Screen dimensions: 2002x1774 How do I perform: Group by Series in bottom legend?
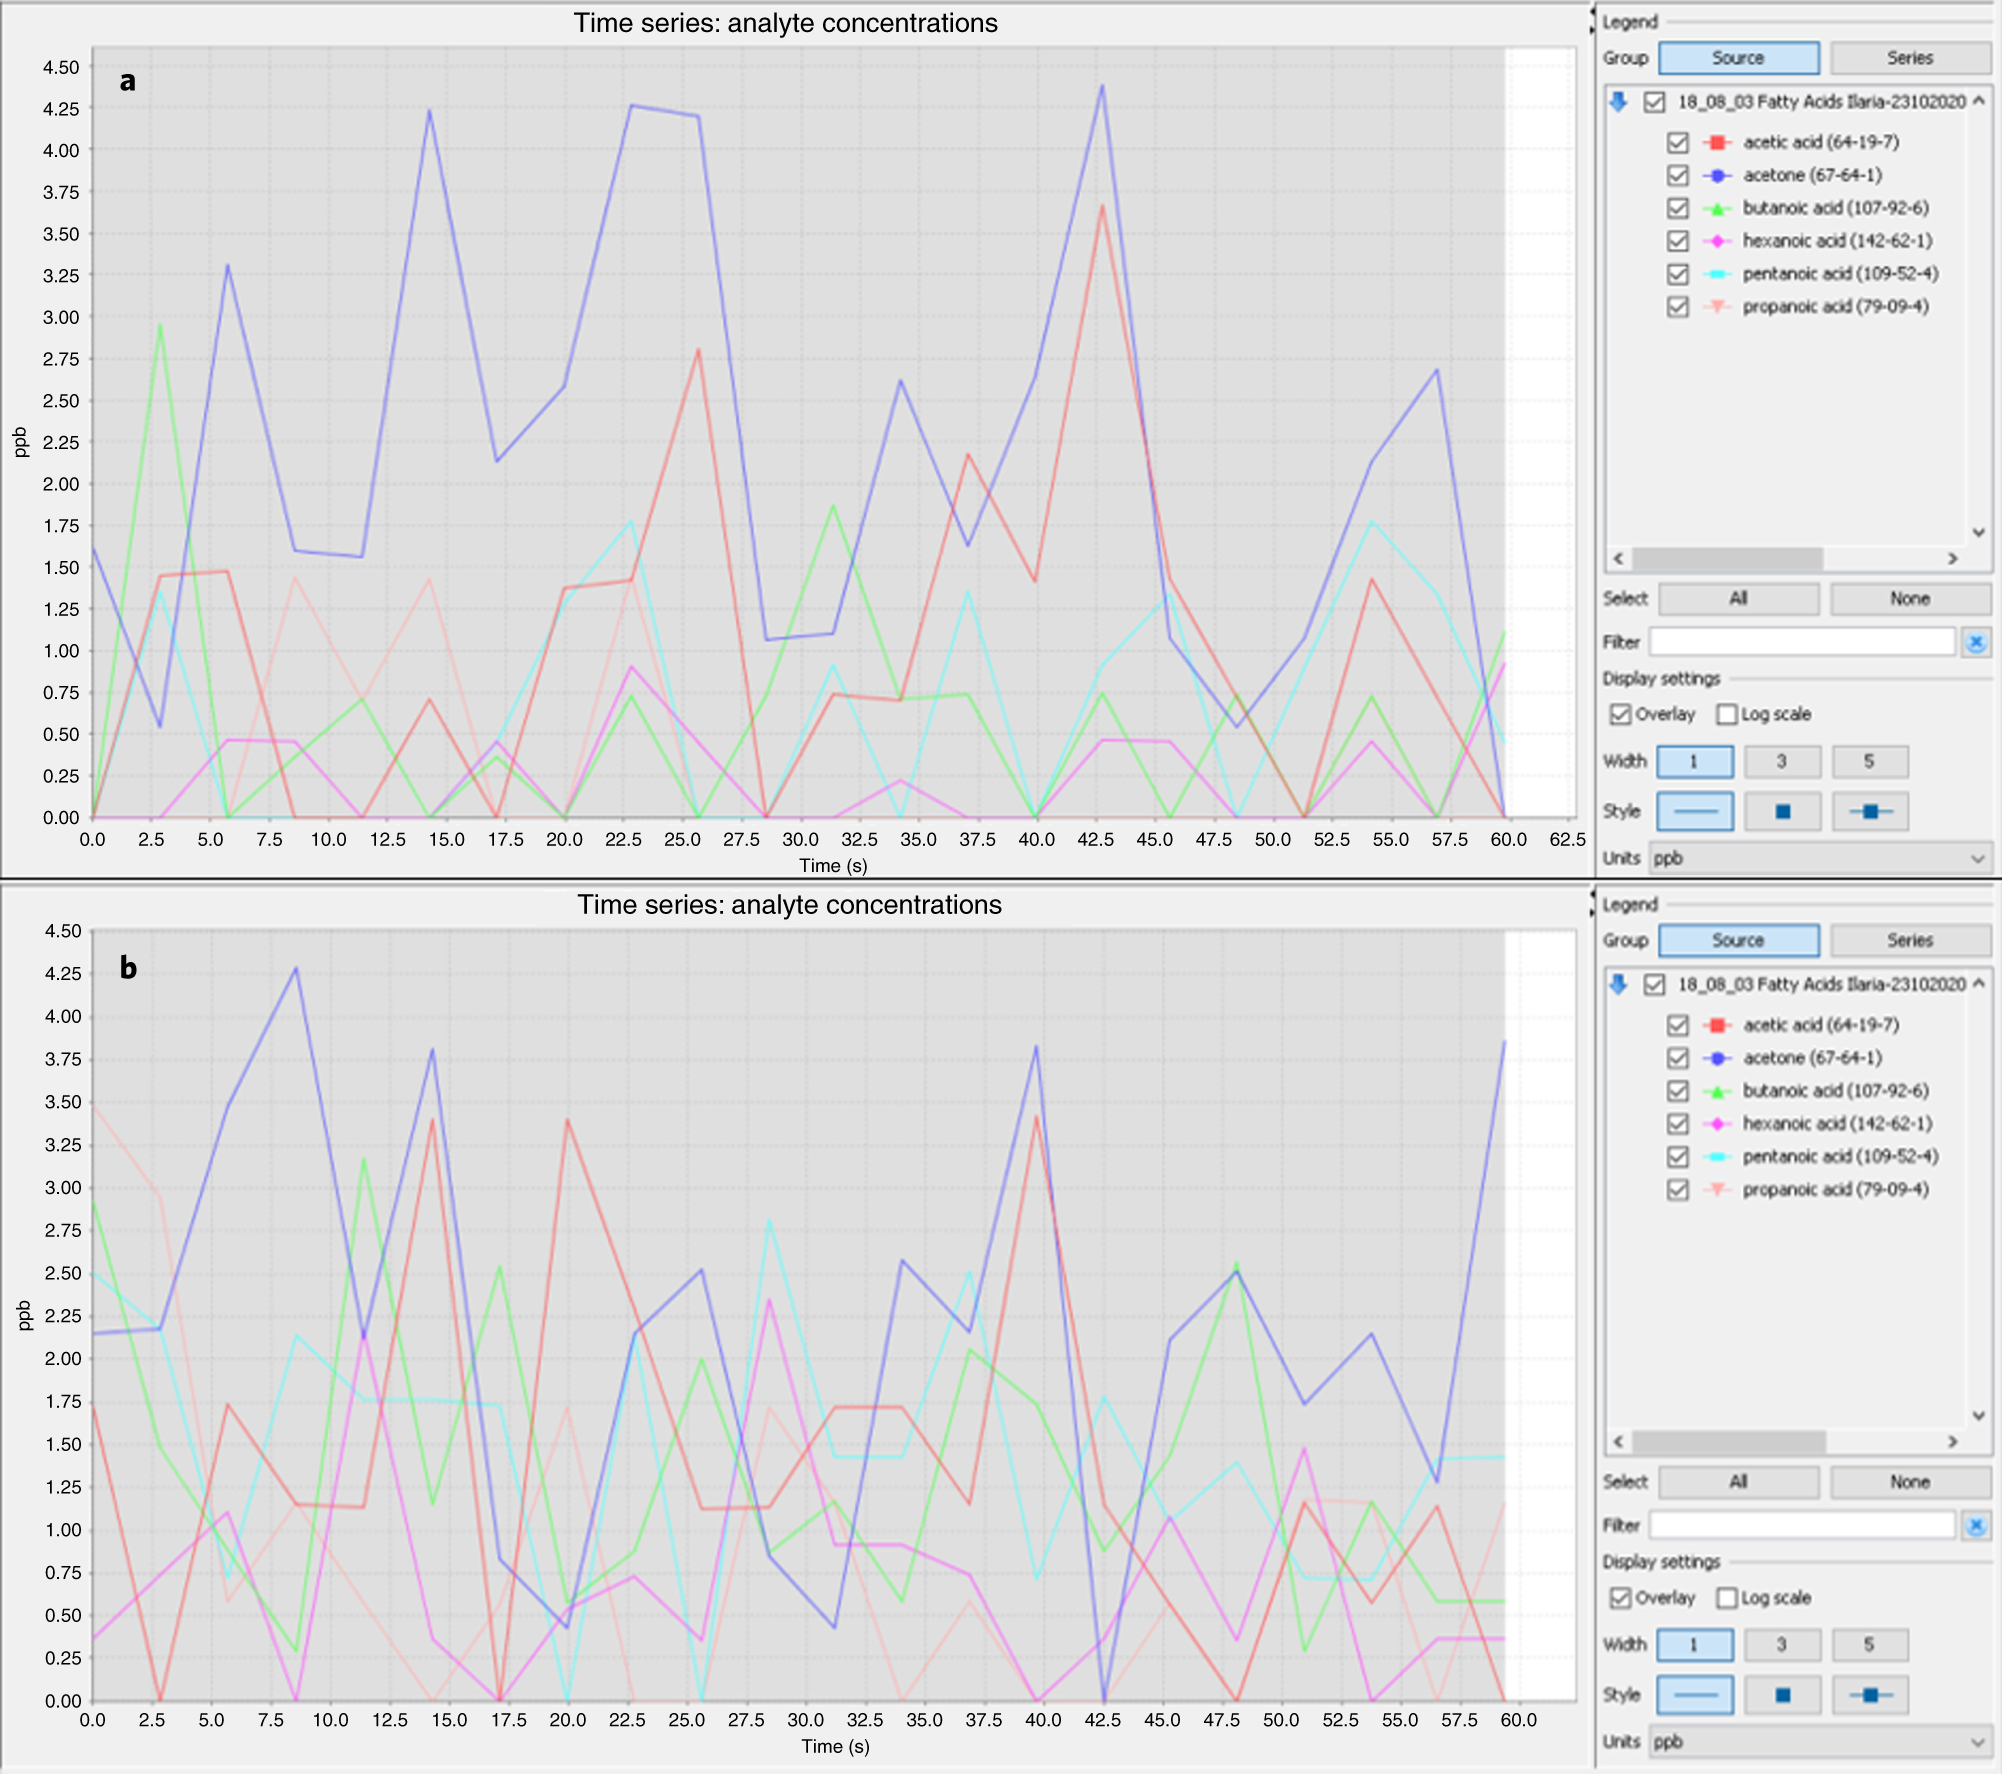click(x=1910, y=940)
